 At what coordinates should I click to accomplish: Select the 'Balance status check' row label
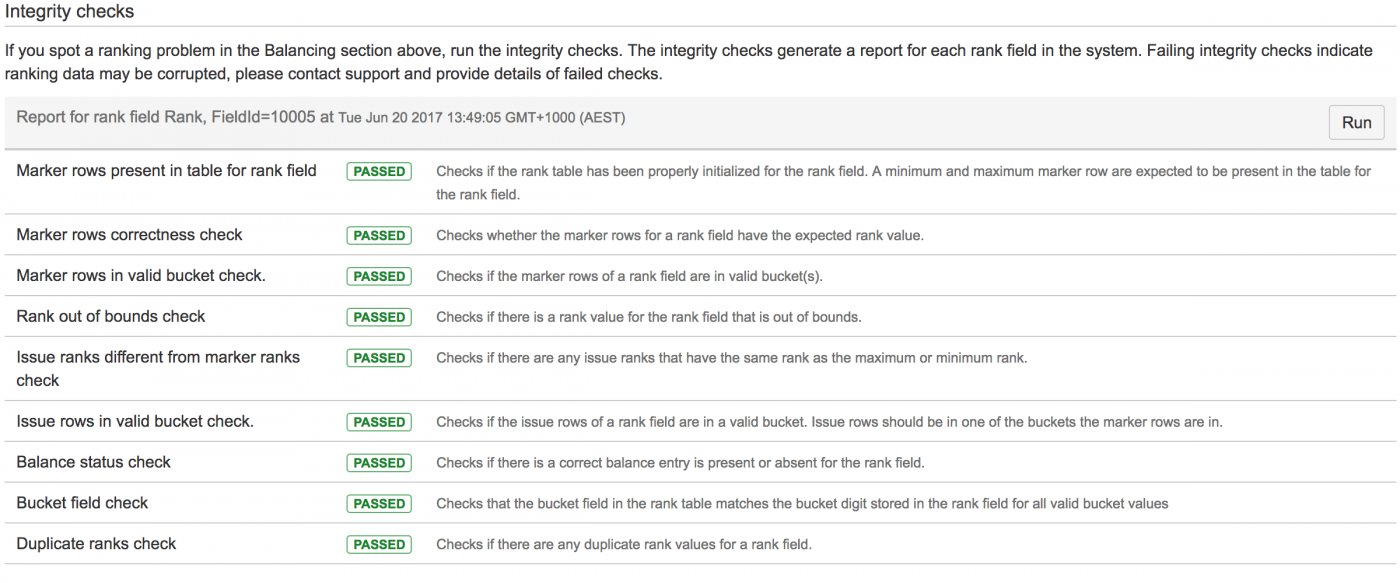[x=93, y=462]
